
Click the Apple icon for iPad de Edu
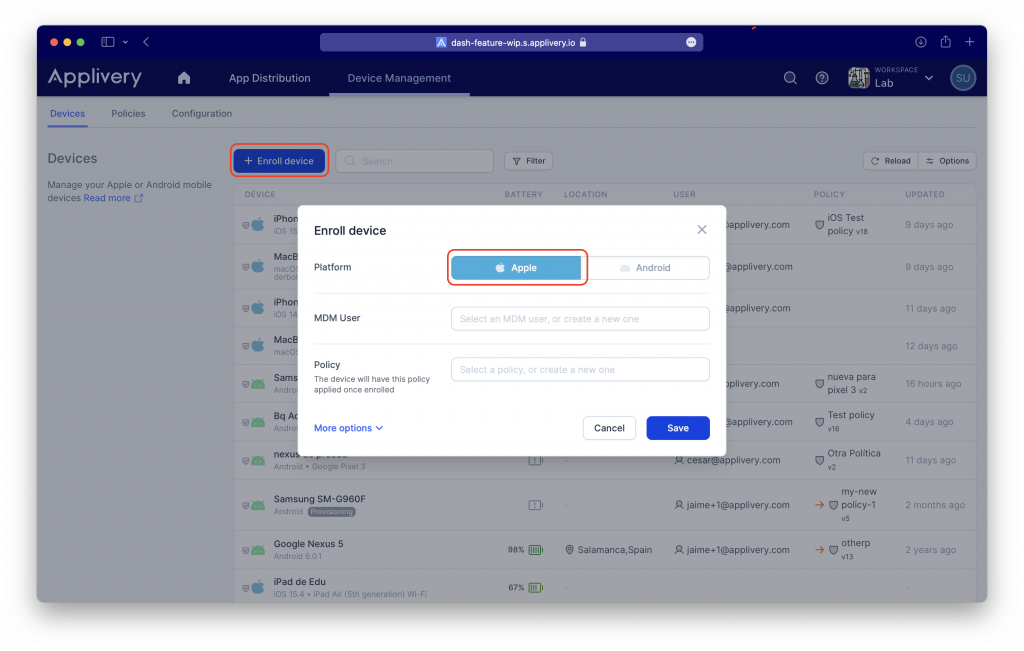pos(258,588)
